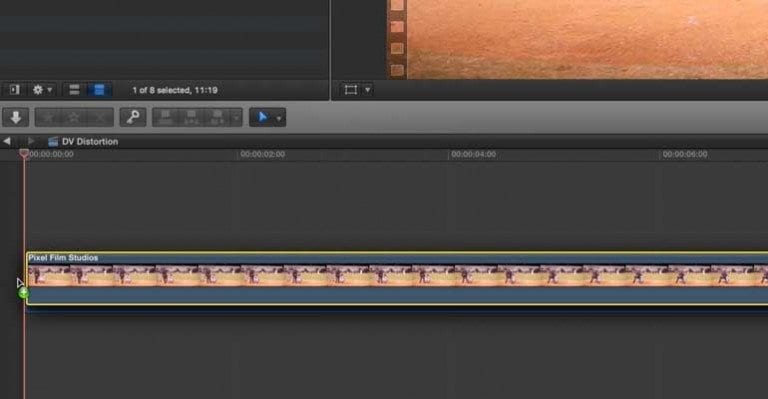Viewport: 768px width, 399px height.
Task: Click the Connect clip to storyline icon
Action: (166, 117)
